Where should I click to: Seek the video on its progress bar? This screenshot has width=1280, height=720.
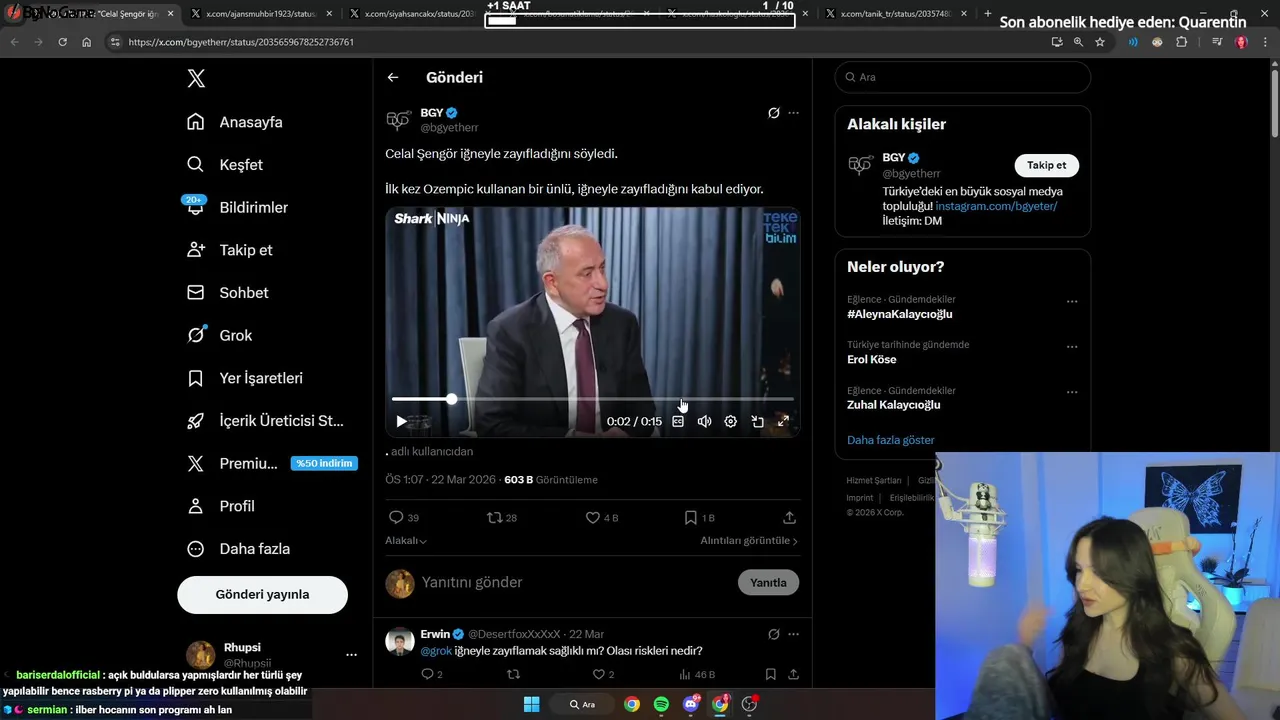pyautogui.click(x=592, y=399)
